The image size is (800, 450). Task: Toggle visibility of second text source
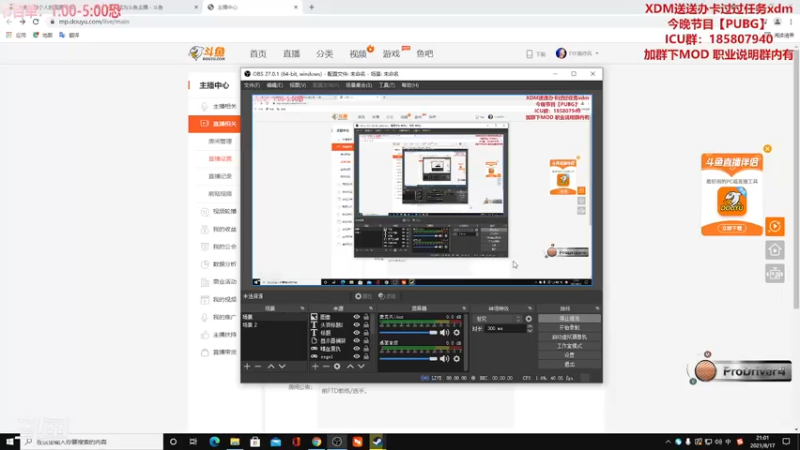(357, 324)
